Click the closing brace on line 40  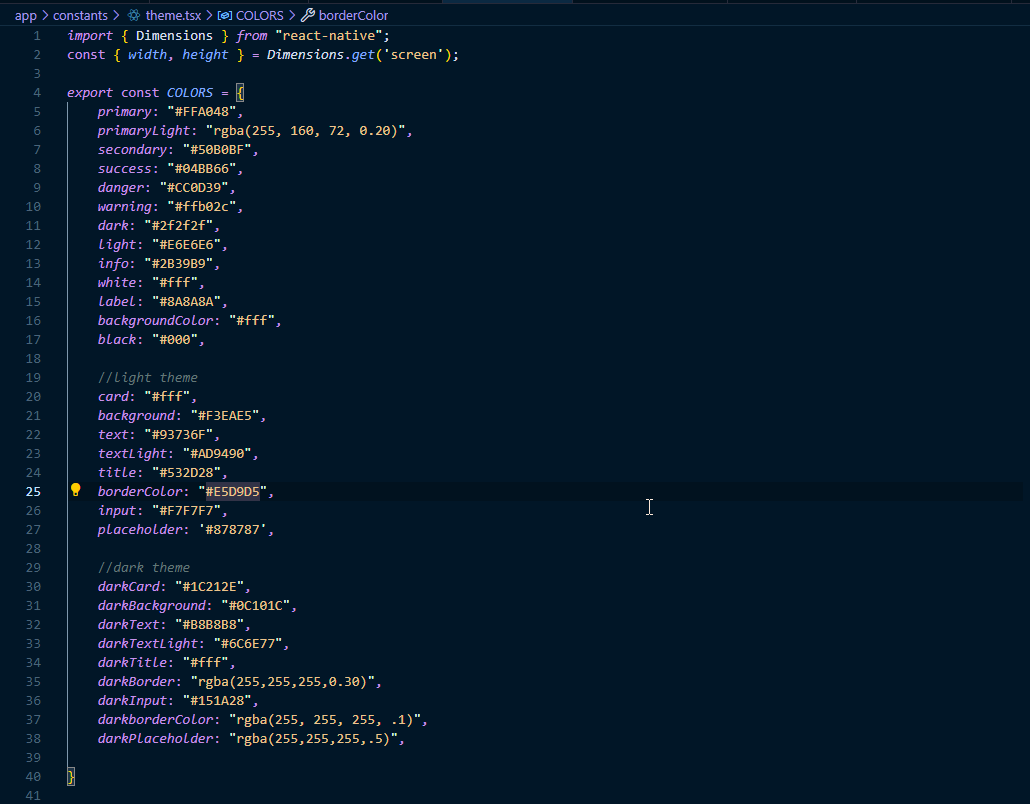pyautogui.click(x=71, y=776)
